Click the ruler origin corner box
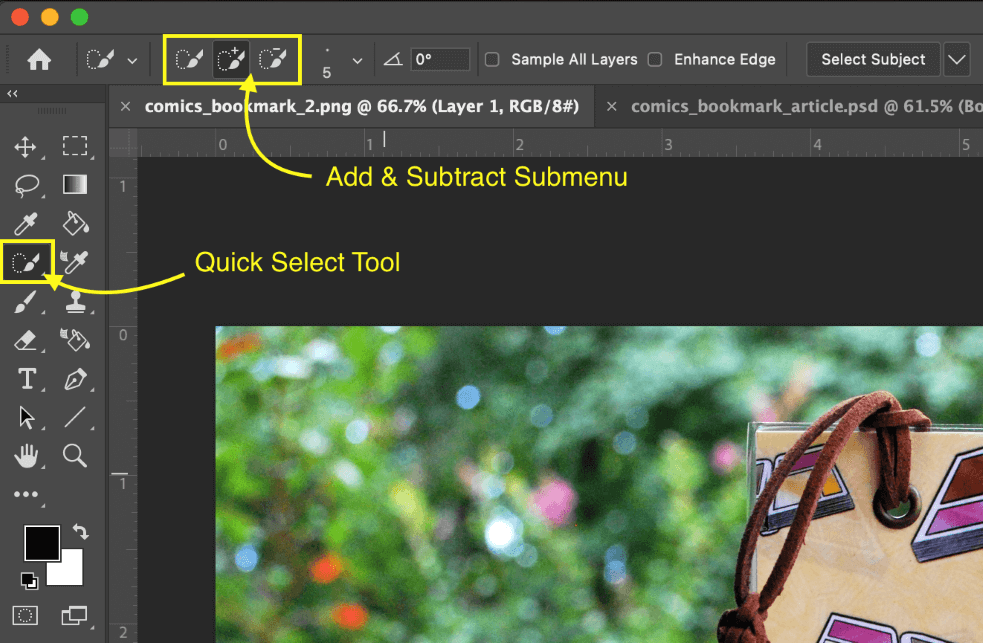The image size is (983, 643). point(124,143)
